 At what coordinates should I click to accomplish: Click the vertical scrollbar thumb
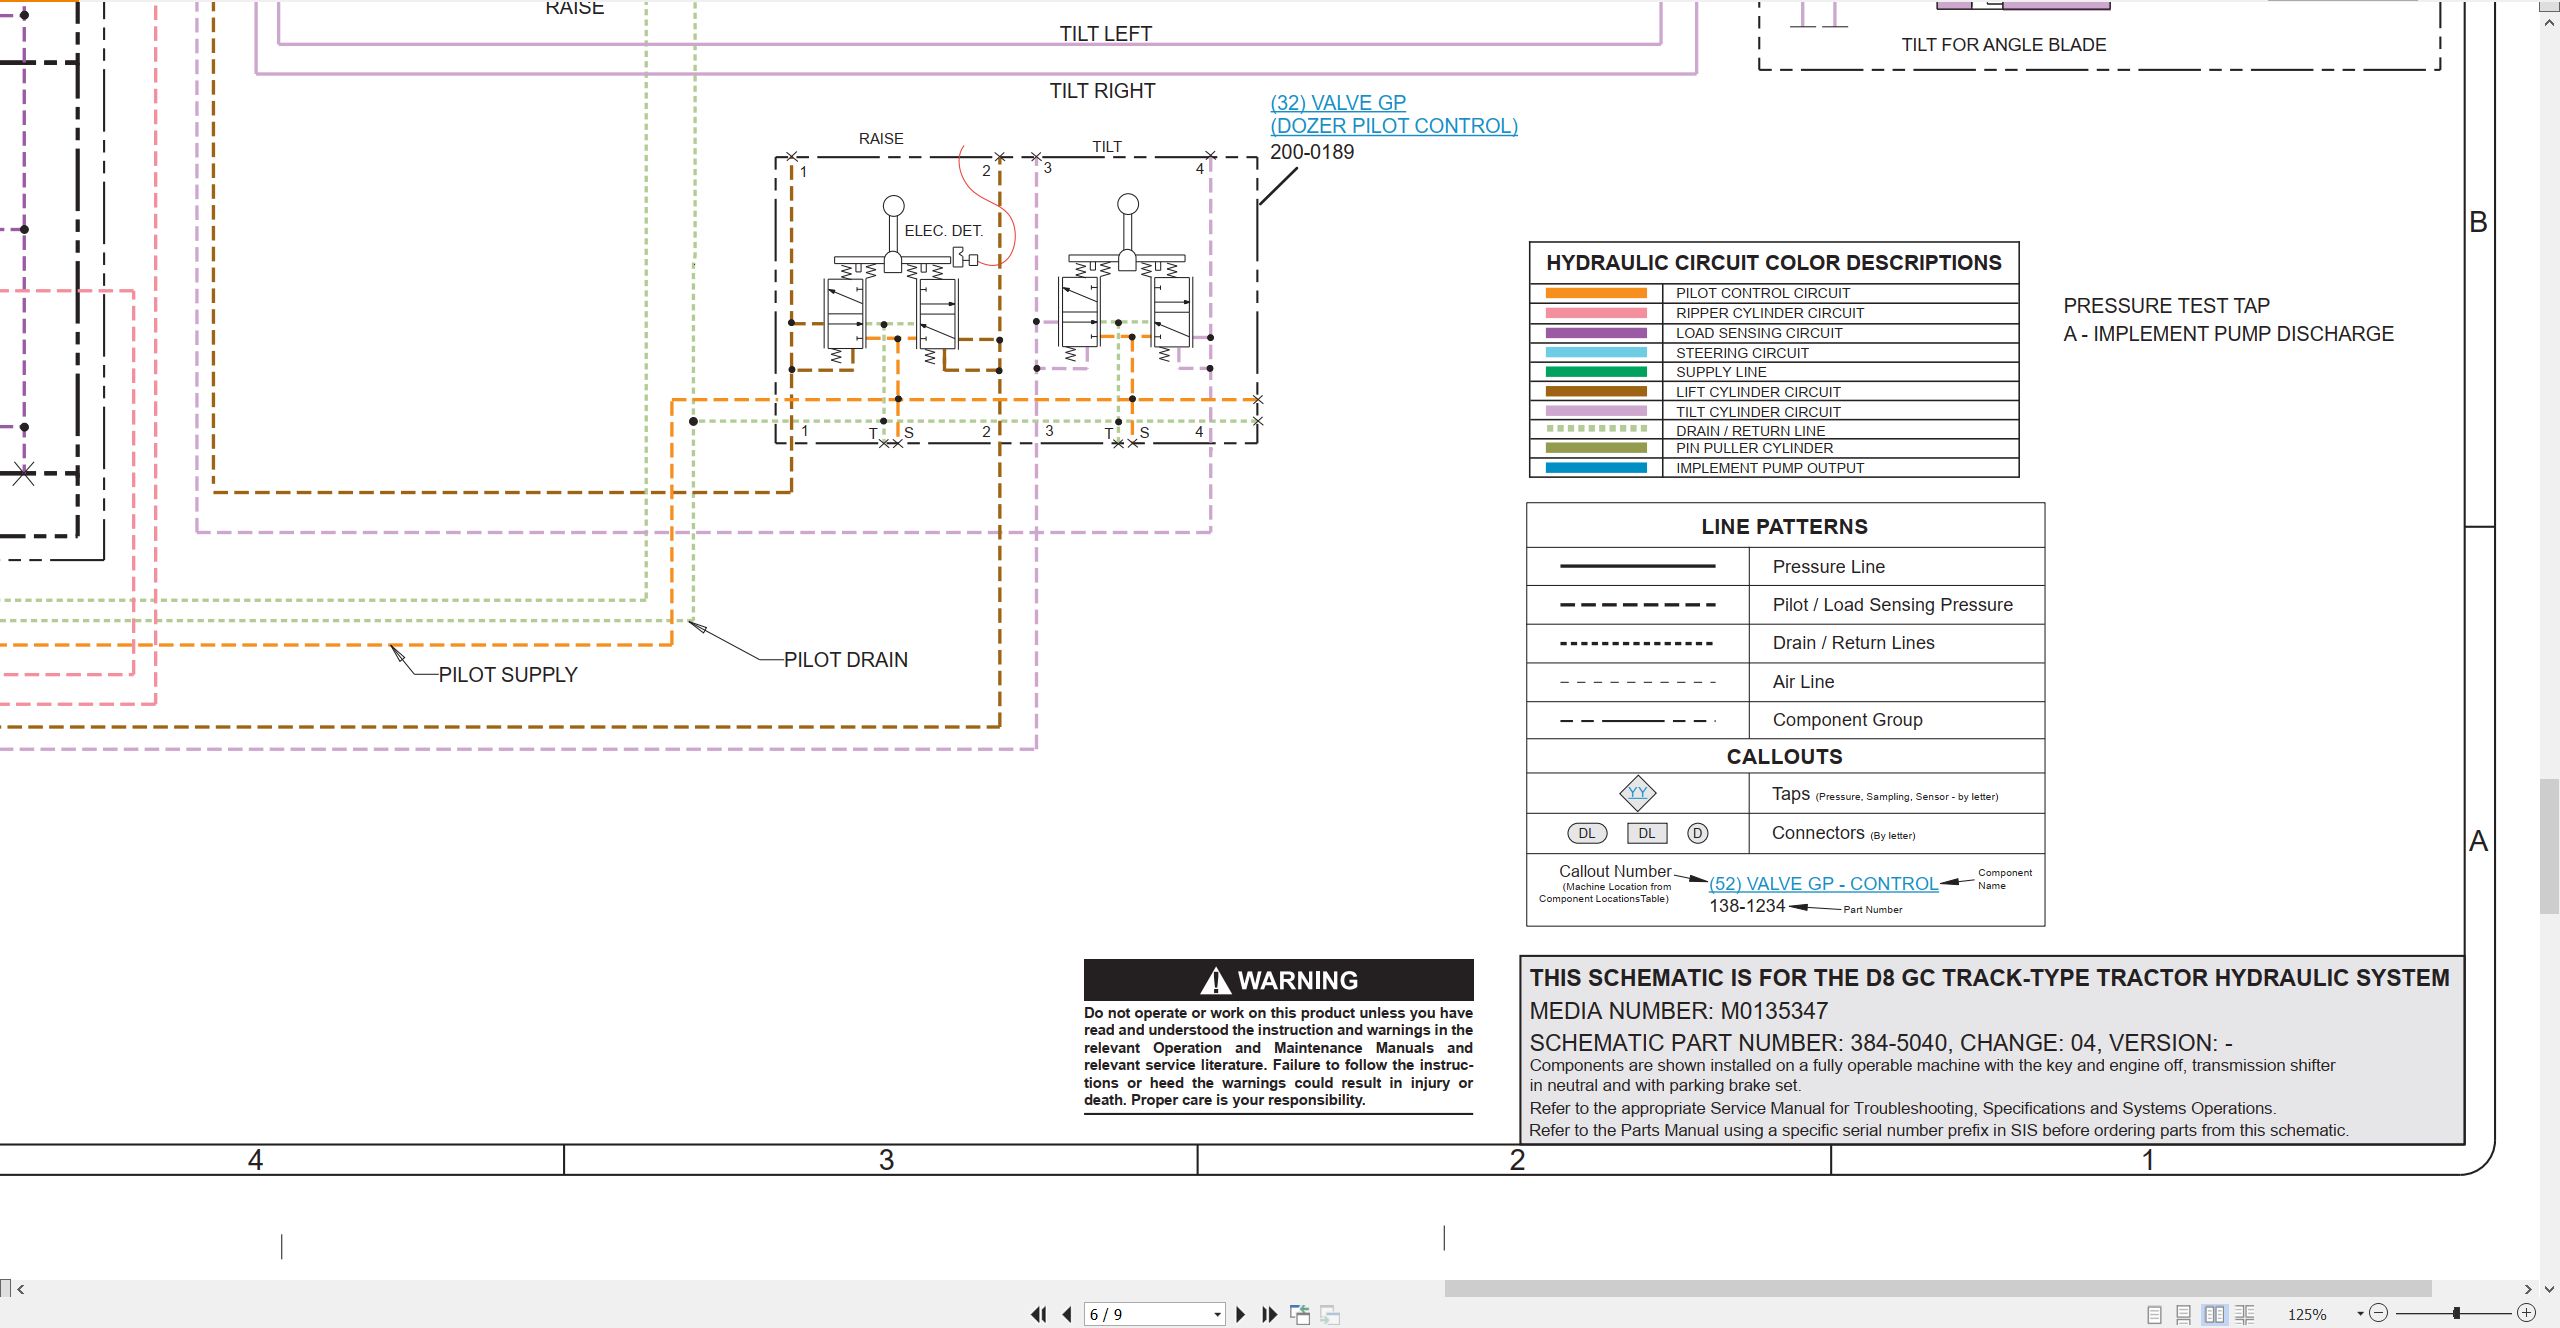click(x=2550, y=846)
